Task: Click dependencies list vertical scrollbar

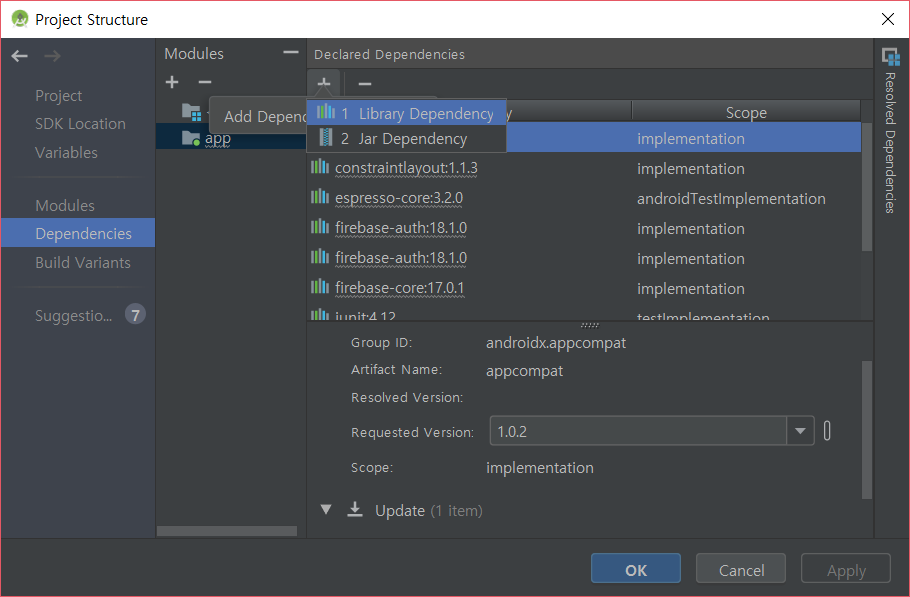Action: coord(866,187)
